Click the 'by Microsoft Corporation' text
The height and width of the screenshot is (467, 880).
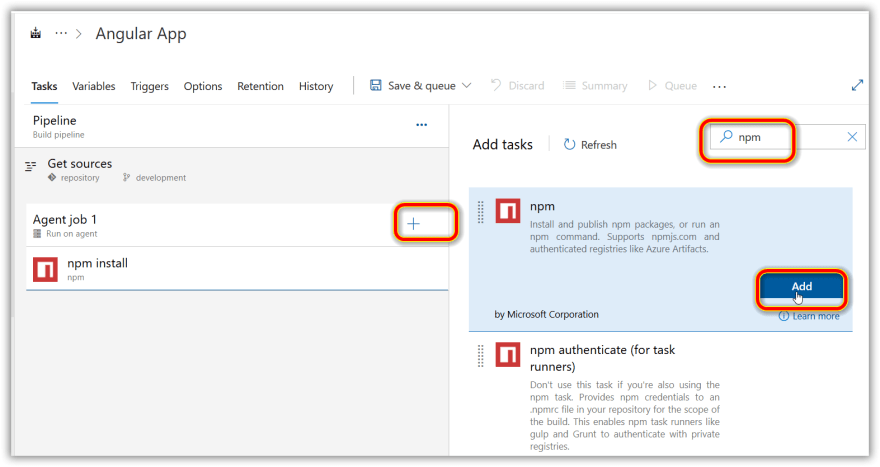tap(547, 314)
